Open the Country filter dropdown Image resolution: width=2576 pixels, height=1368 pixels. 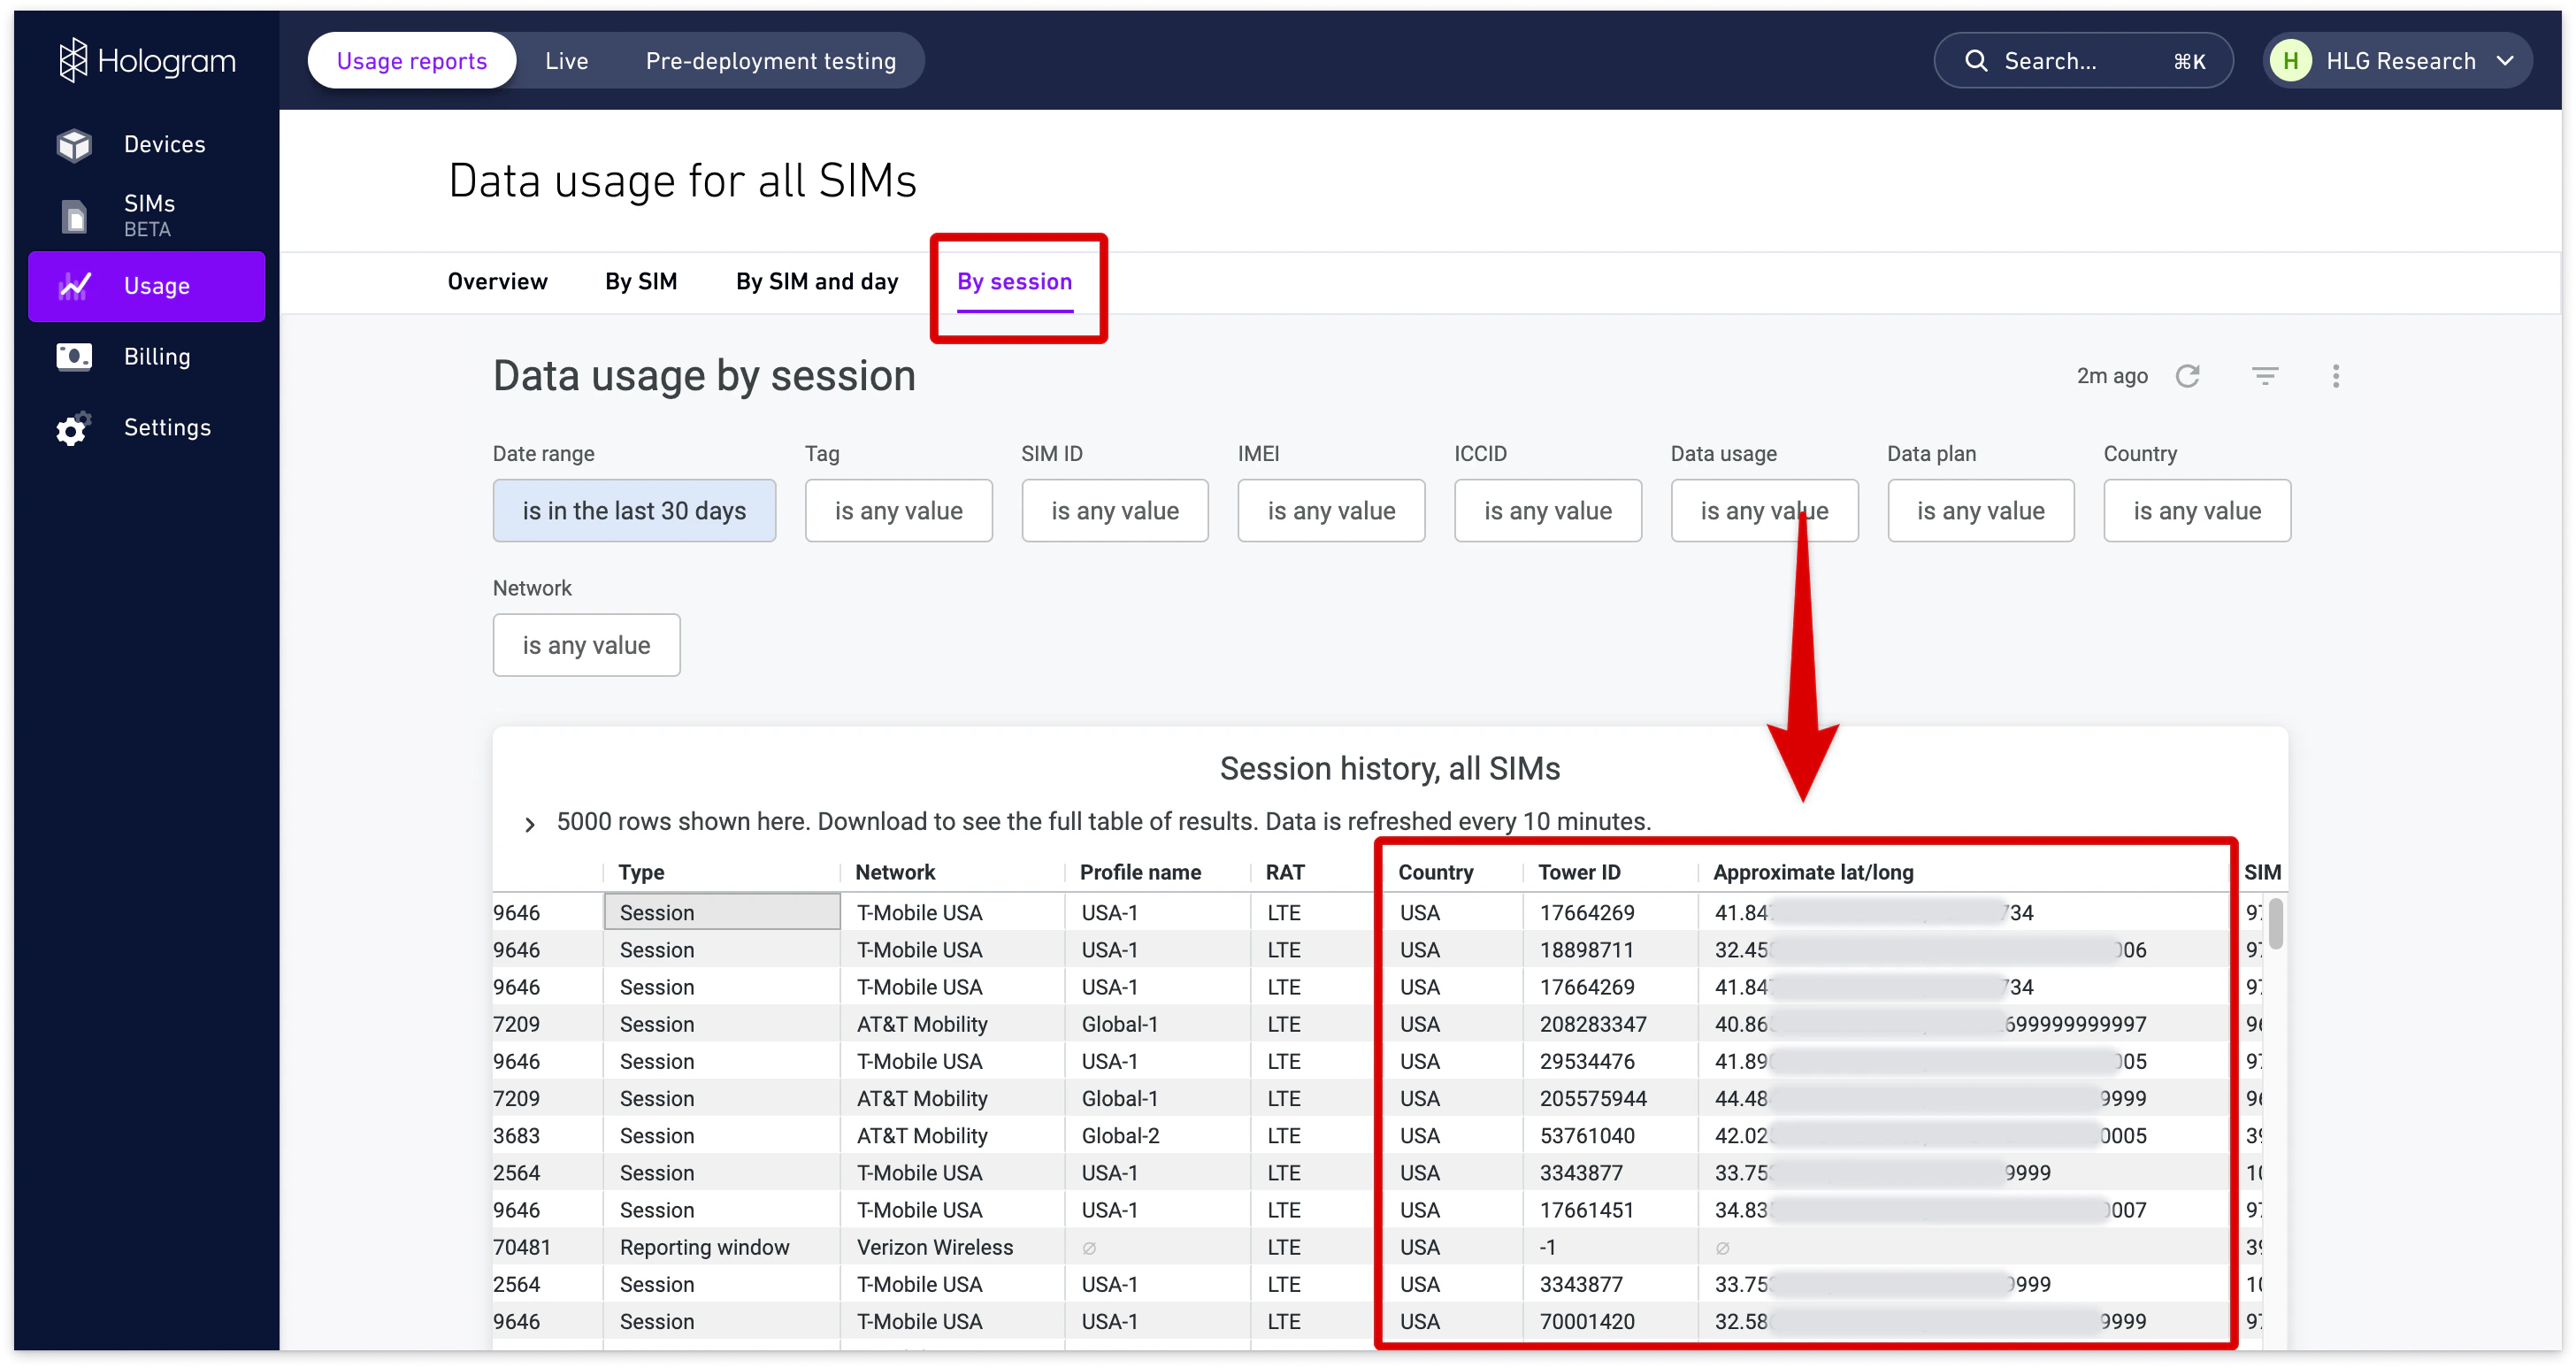tap(2197, 511)
